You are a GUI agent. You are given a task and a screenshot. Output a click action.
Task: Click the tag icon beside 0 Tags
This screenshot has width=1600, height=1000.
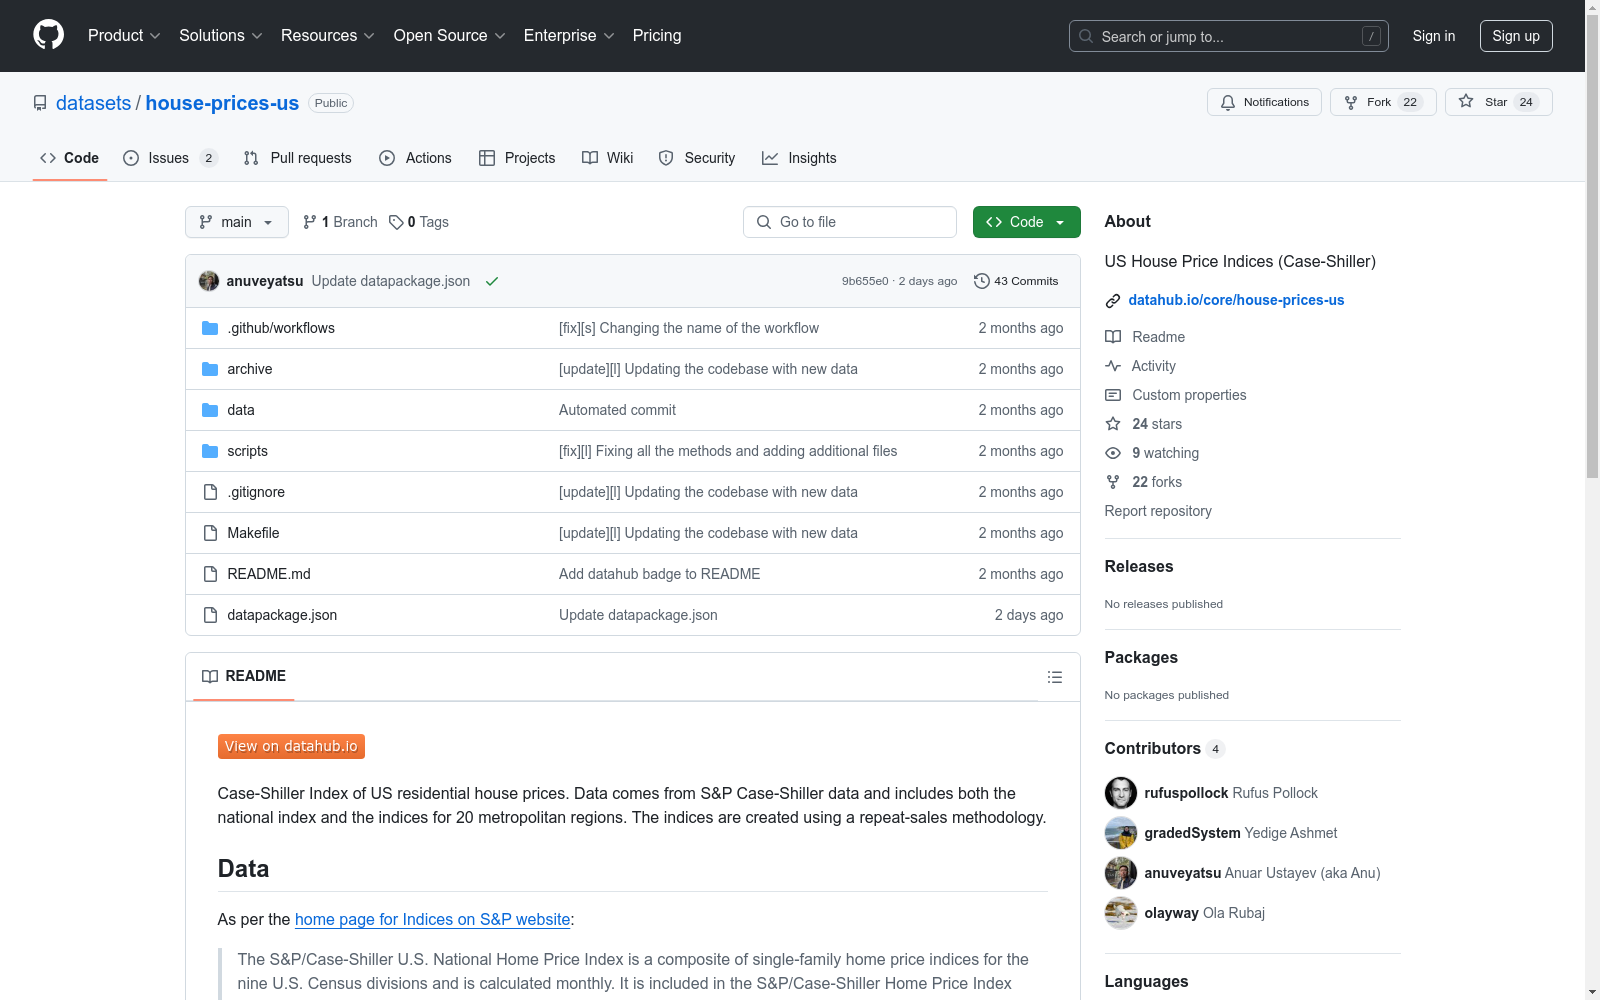pos(396,222)
